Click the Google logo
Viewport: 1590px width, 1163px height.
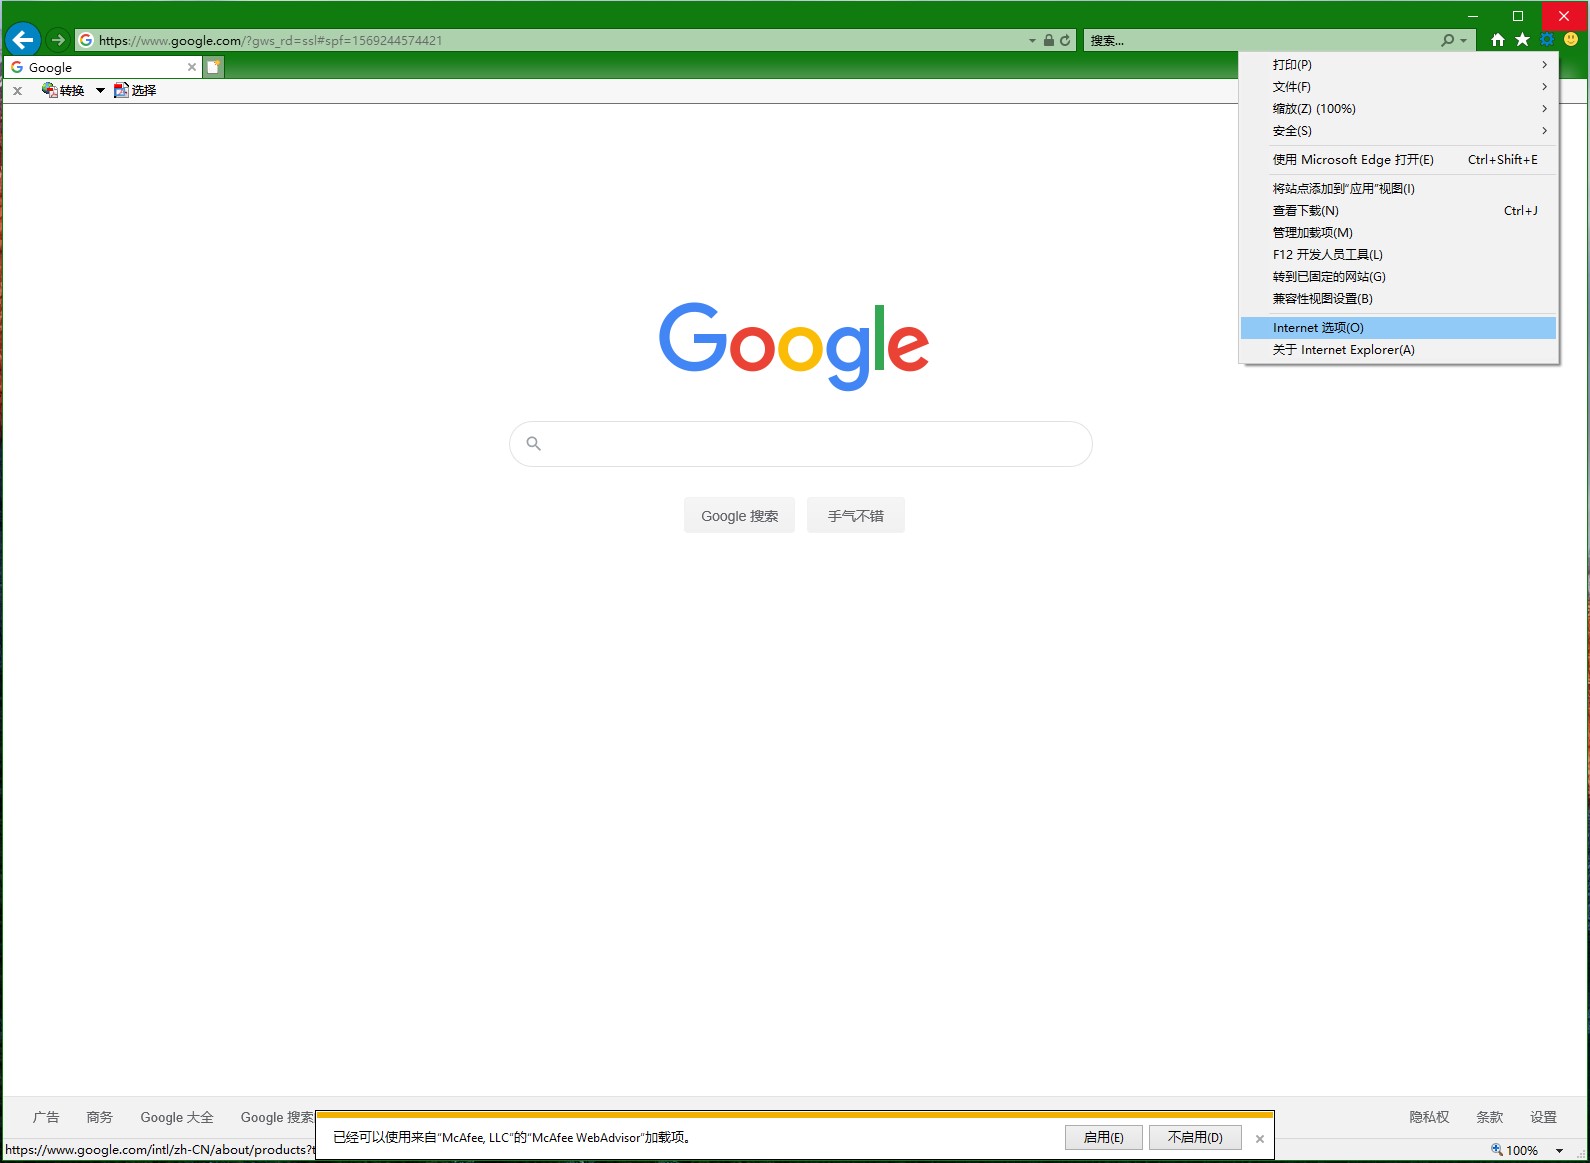click(x=794, y=345)
